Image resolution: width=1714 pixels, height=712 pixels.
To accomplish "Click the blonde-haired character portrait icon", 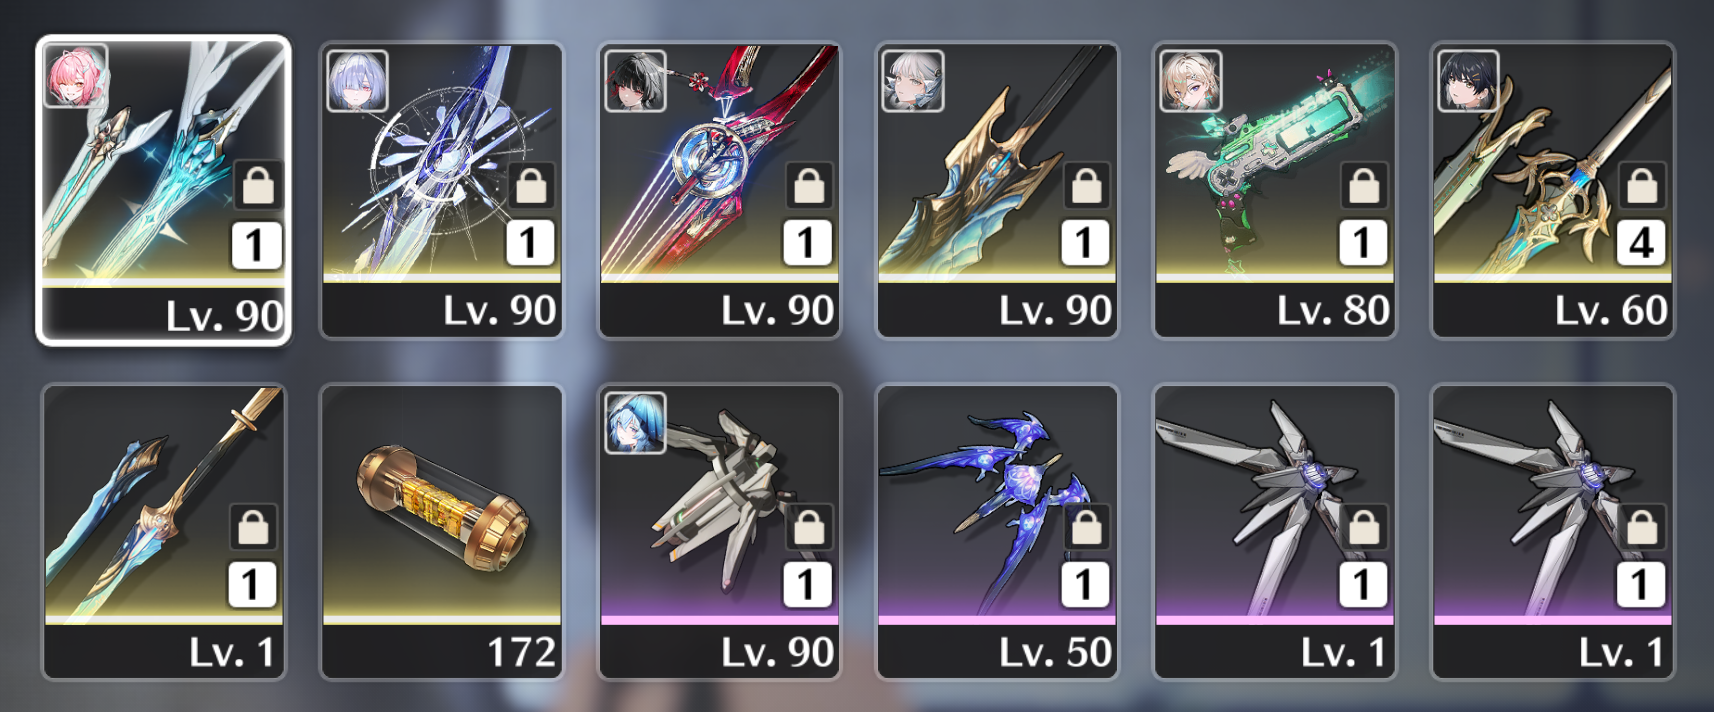I will [1191, 80].
